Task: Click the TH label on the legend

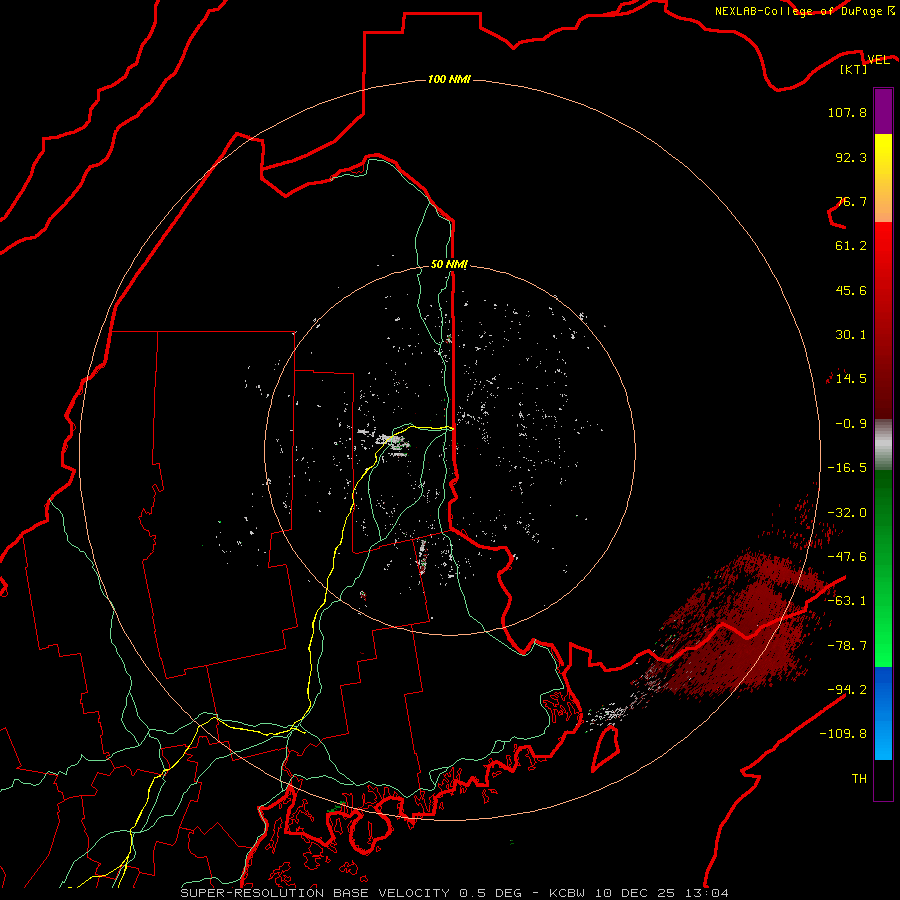Action: 859,779
